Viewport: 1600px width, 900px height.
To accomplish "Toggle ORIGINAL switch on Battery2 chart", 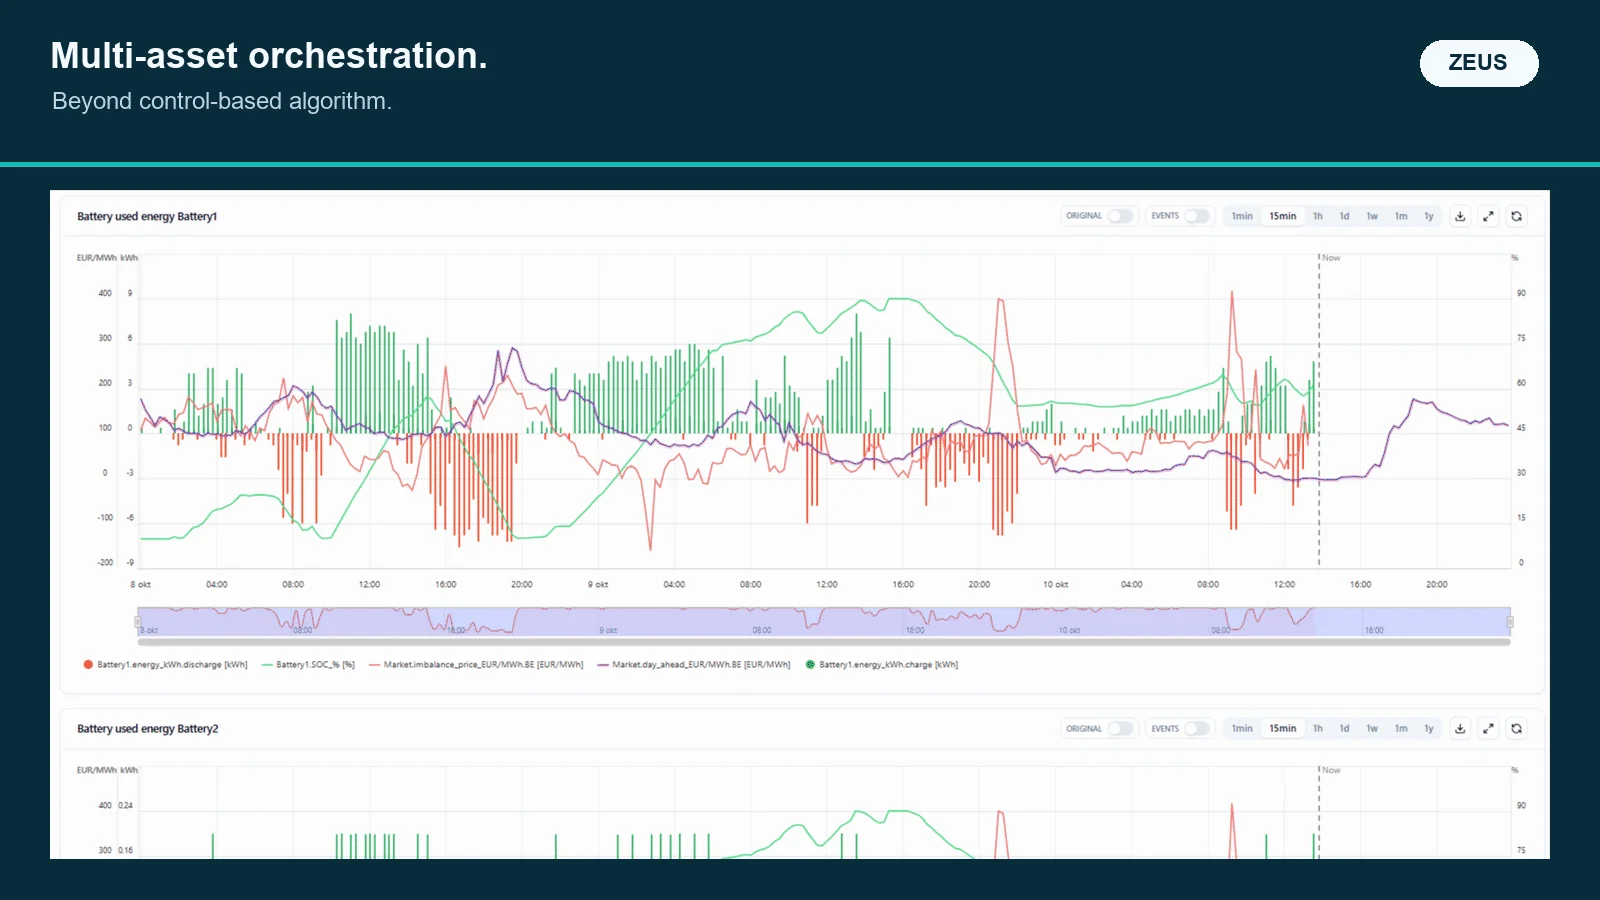I will point(1120,729).
